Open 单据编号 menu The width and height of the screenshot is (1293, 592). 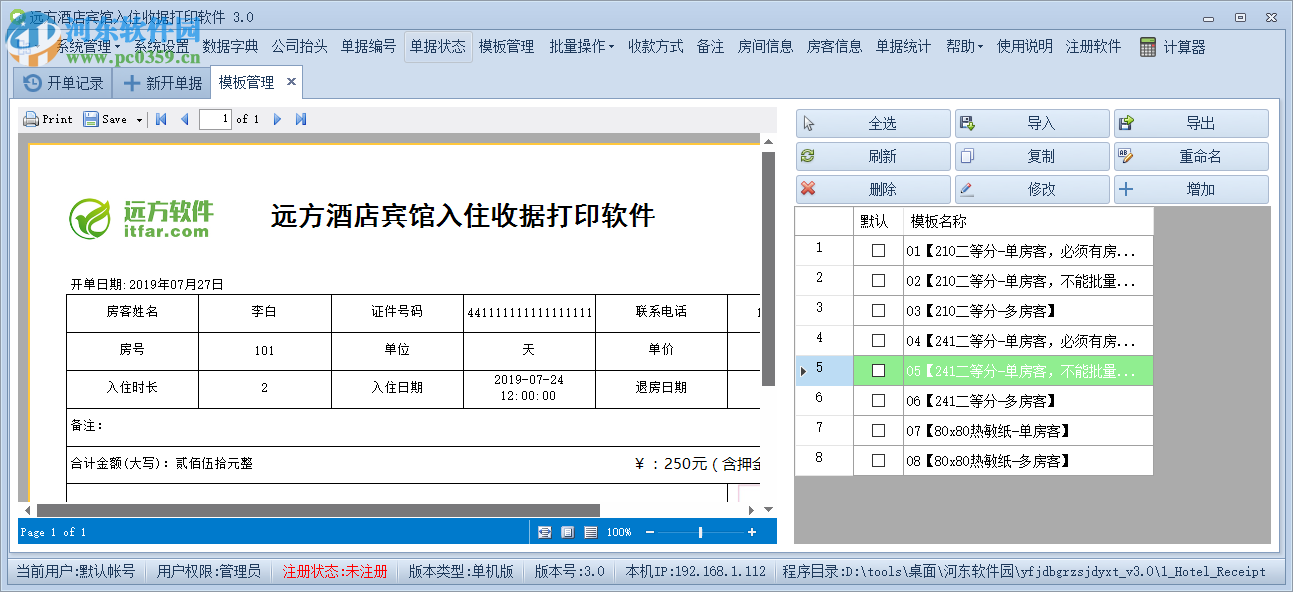pyautogui.click(x=368, y=46)
